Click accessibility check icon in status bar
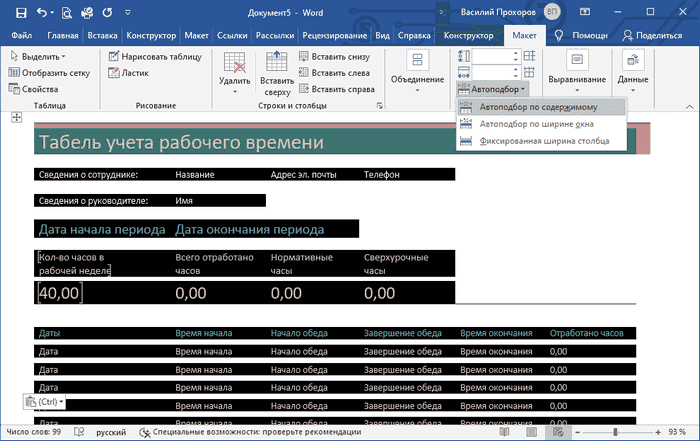 [145, 432]
